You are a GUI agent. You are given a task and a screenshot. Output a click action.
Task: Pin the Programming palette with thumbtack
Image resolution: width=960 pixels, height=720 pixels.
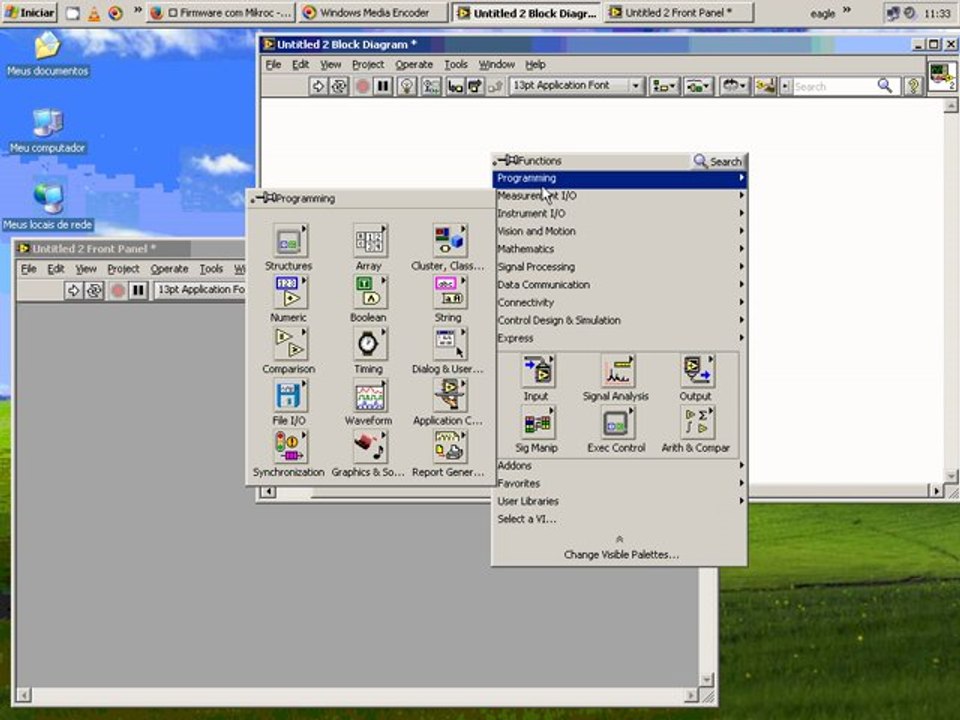(264, 198)
